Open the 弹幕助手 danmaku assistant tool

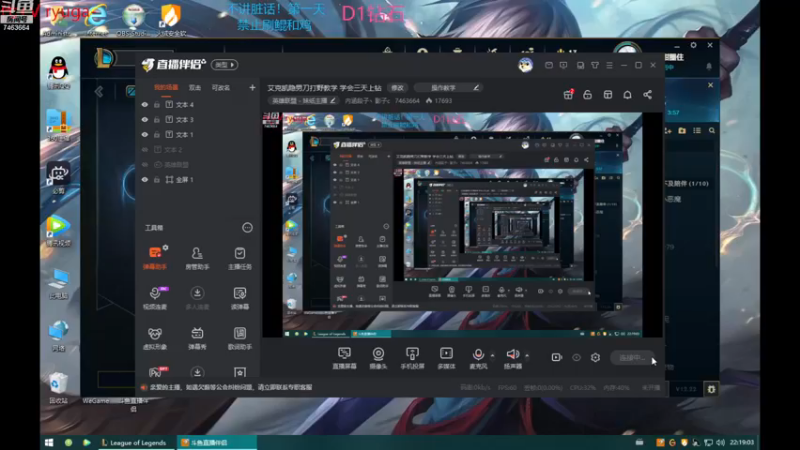[x=155, y=258]
